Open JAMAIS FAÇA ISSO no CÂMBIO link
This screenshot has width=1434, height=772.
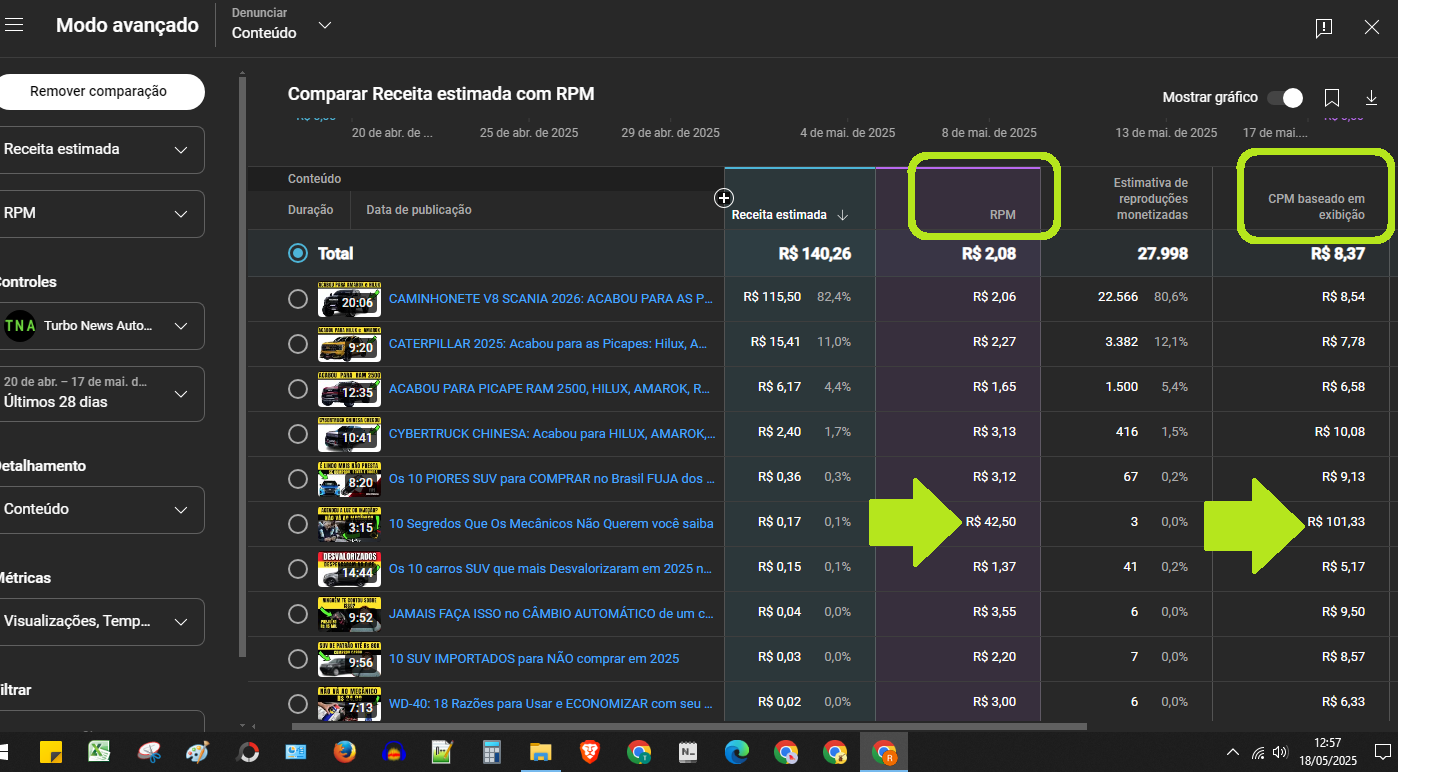pyautogui.click(x=551, y=613)
